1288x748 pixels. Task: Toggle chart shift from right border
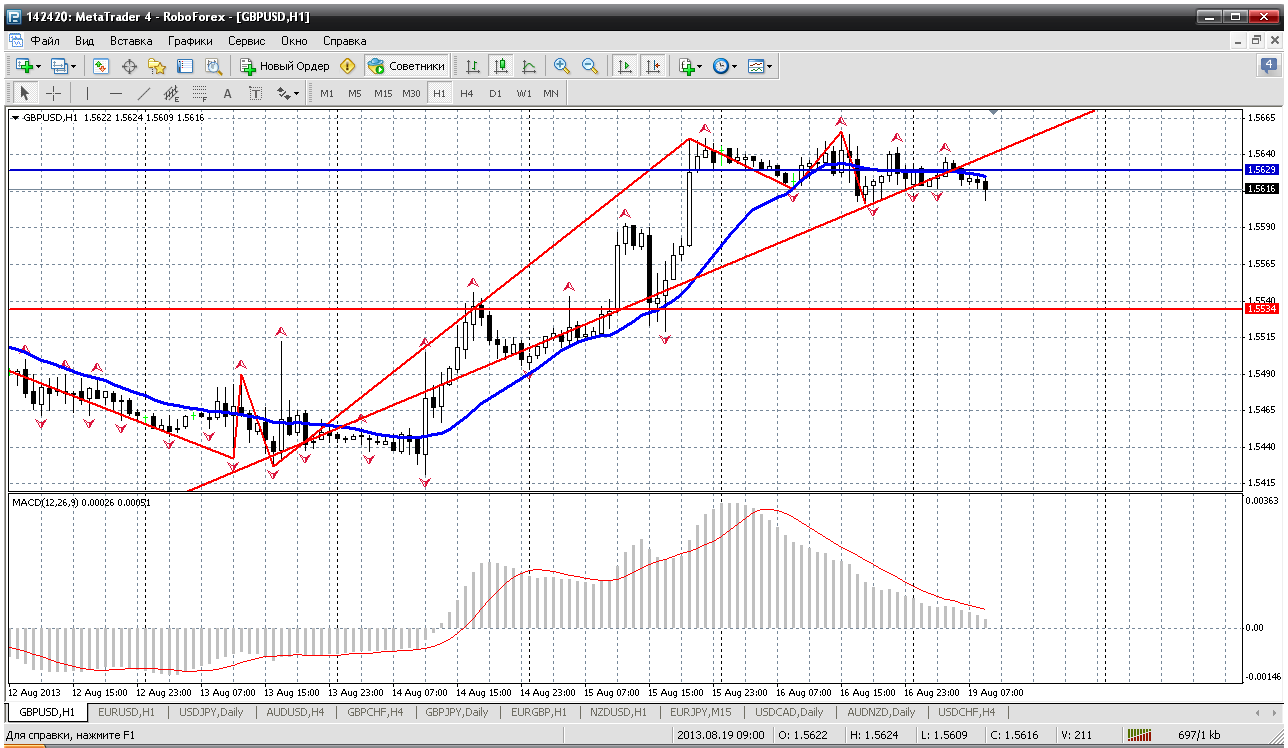click(653, 66)
